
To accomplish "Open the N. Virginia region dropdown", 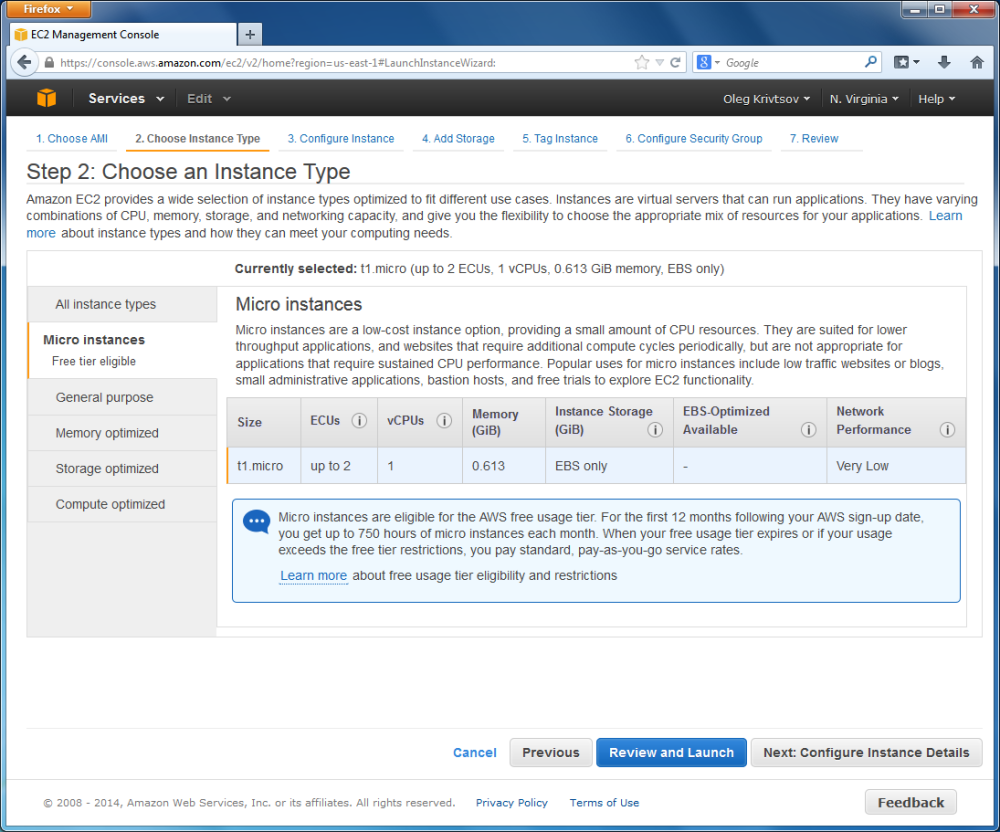I will pyautogui.click(x=864, y=99).
